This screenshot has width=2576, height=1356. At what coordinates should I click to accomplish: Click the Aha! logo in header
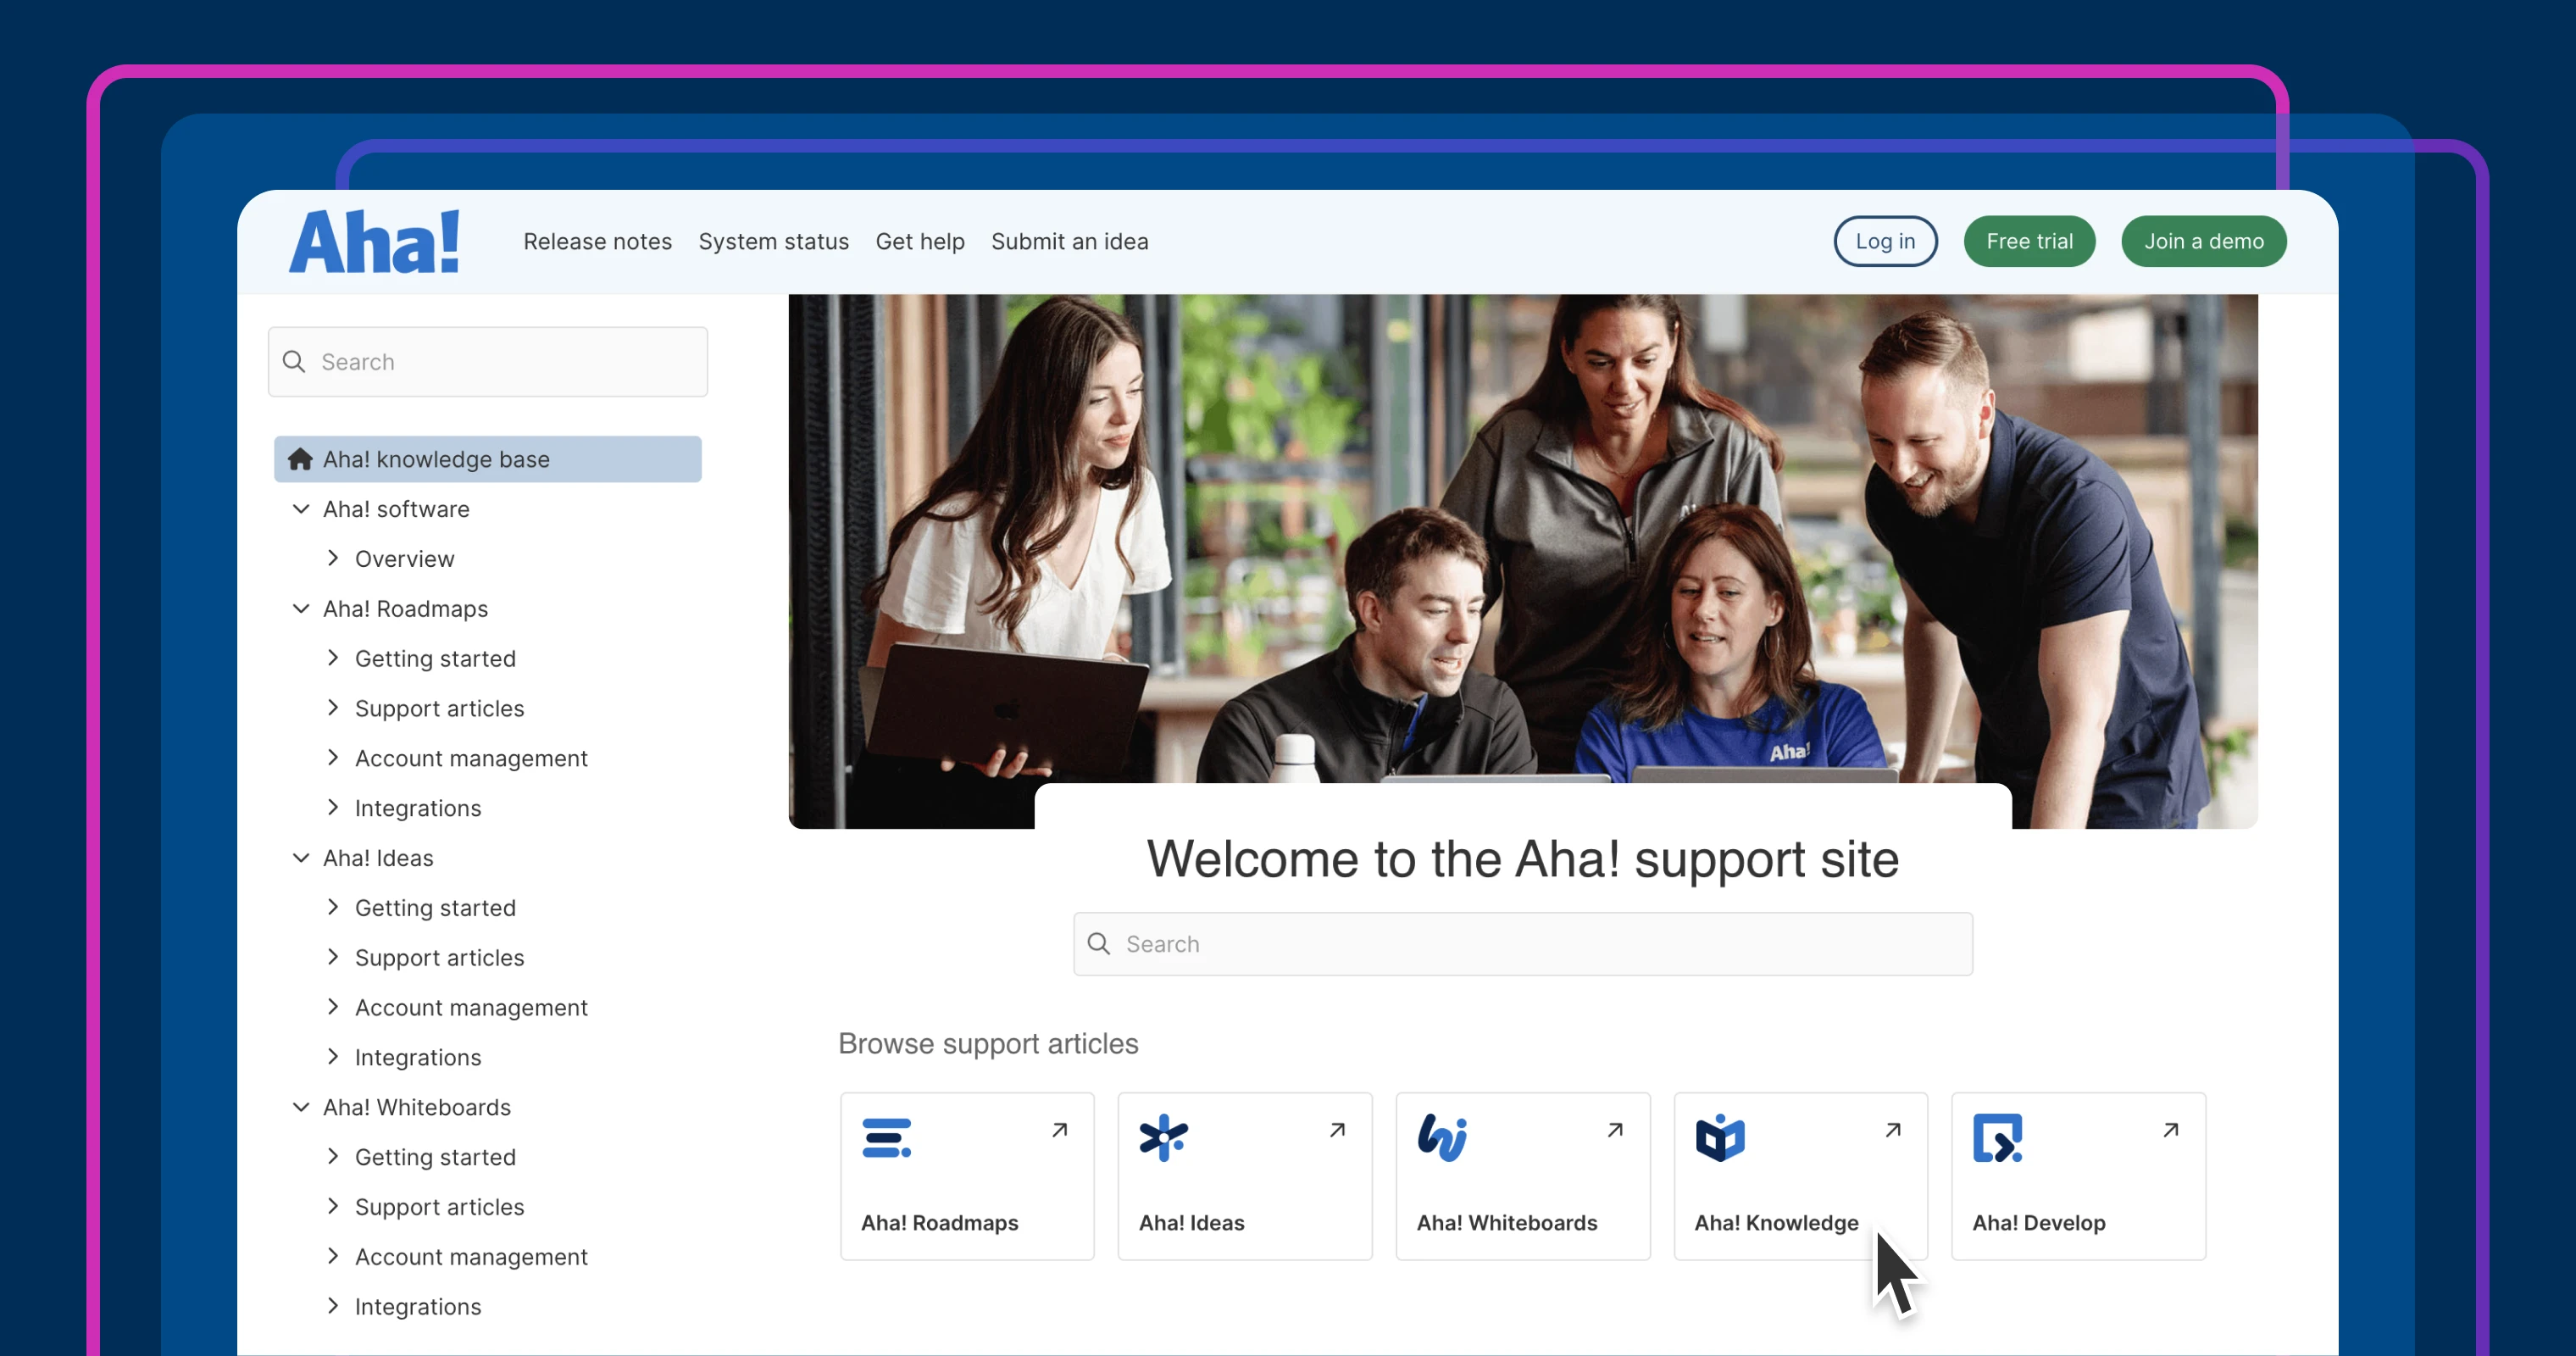374,241
